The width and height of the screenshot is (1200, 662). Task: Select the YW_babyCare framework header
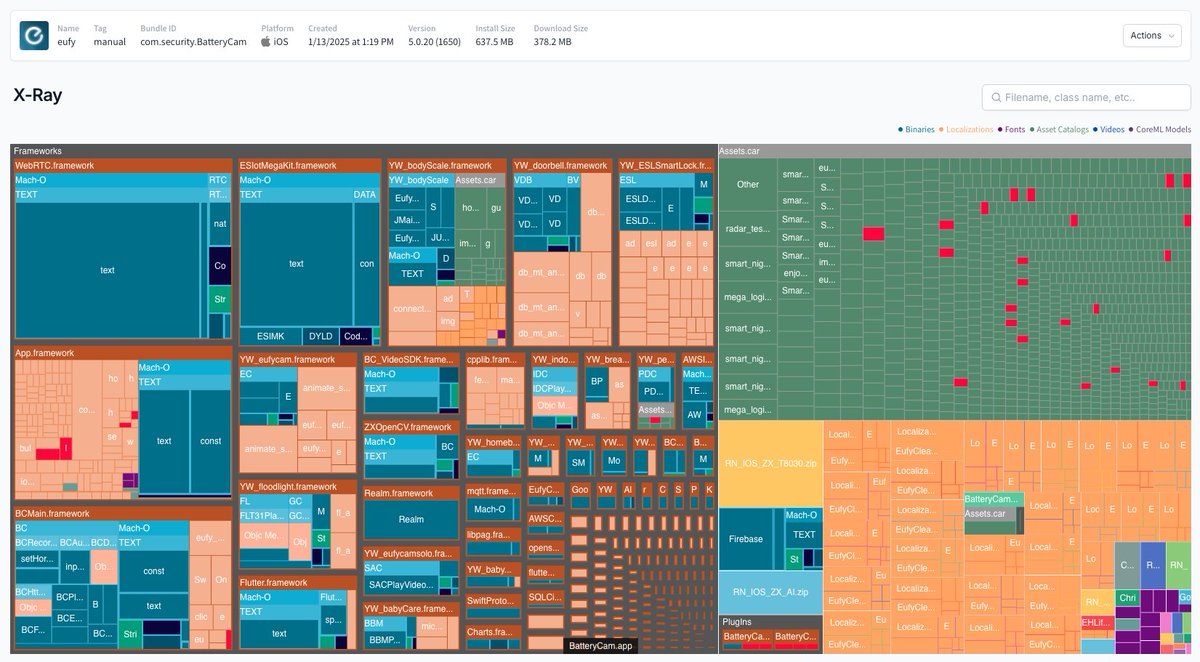tap(410, 608)
